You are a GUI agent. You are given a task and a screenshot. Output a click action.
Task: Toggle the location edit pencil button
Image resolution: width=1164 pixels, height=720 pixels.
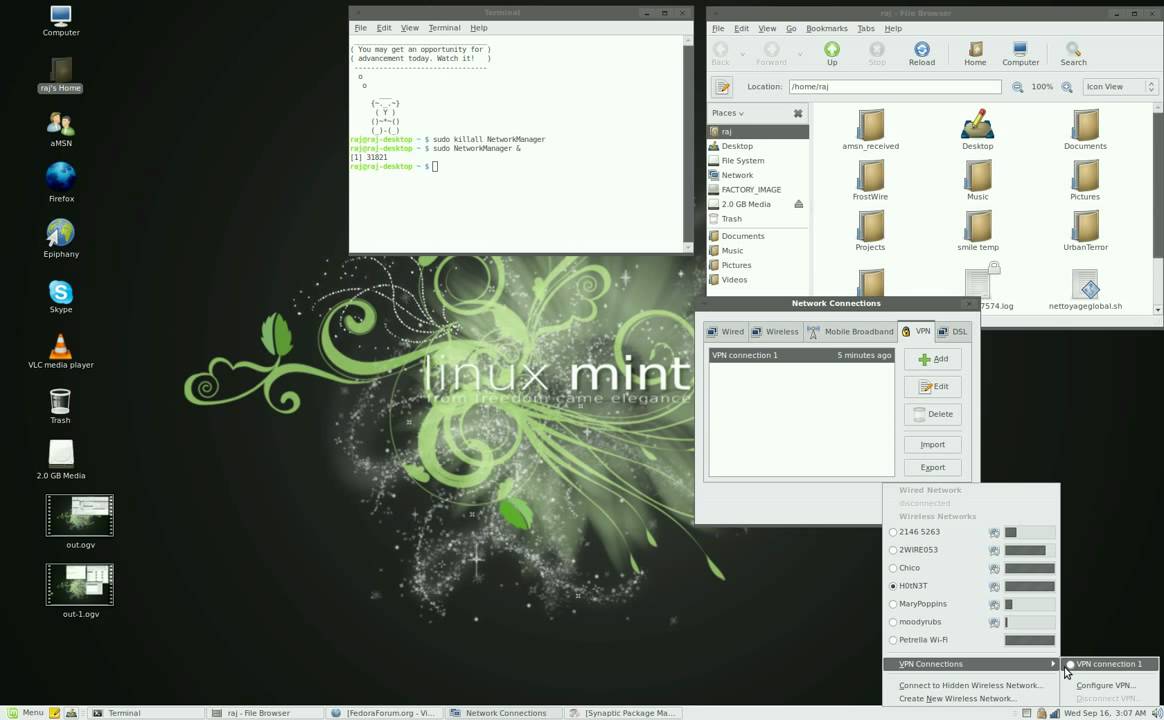point(722,87)
